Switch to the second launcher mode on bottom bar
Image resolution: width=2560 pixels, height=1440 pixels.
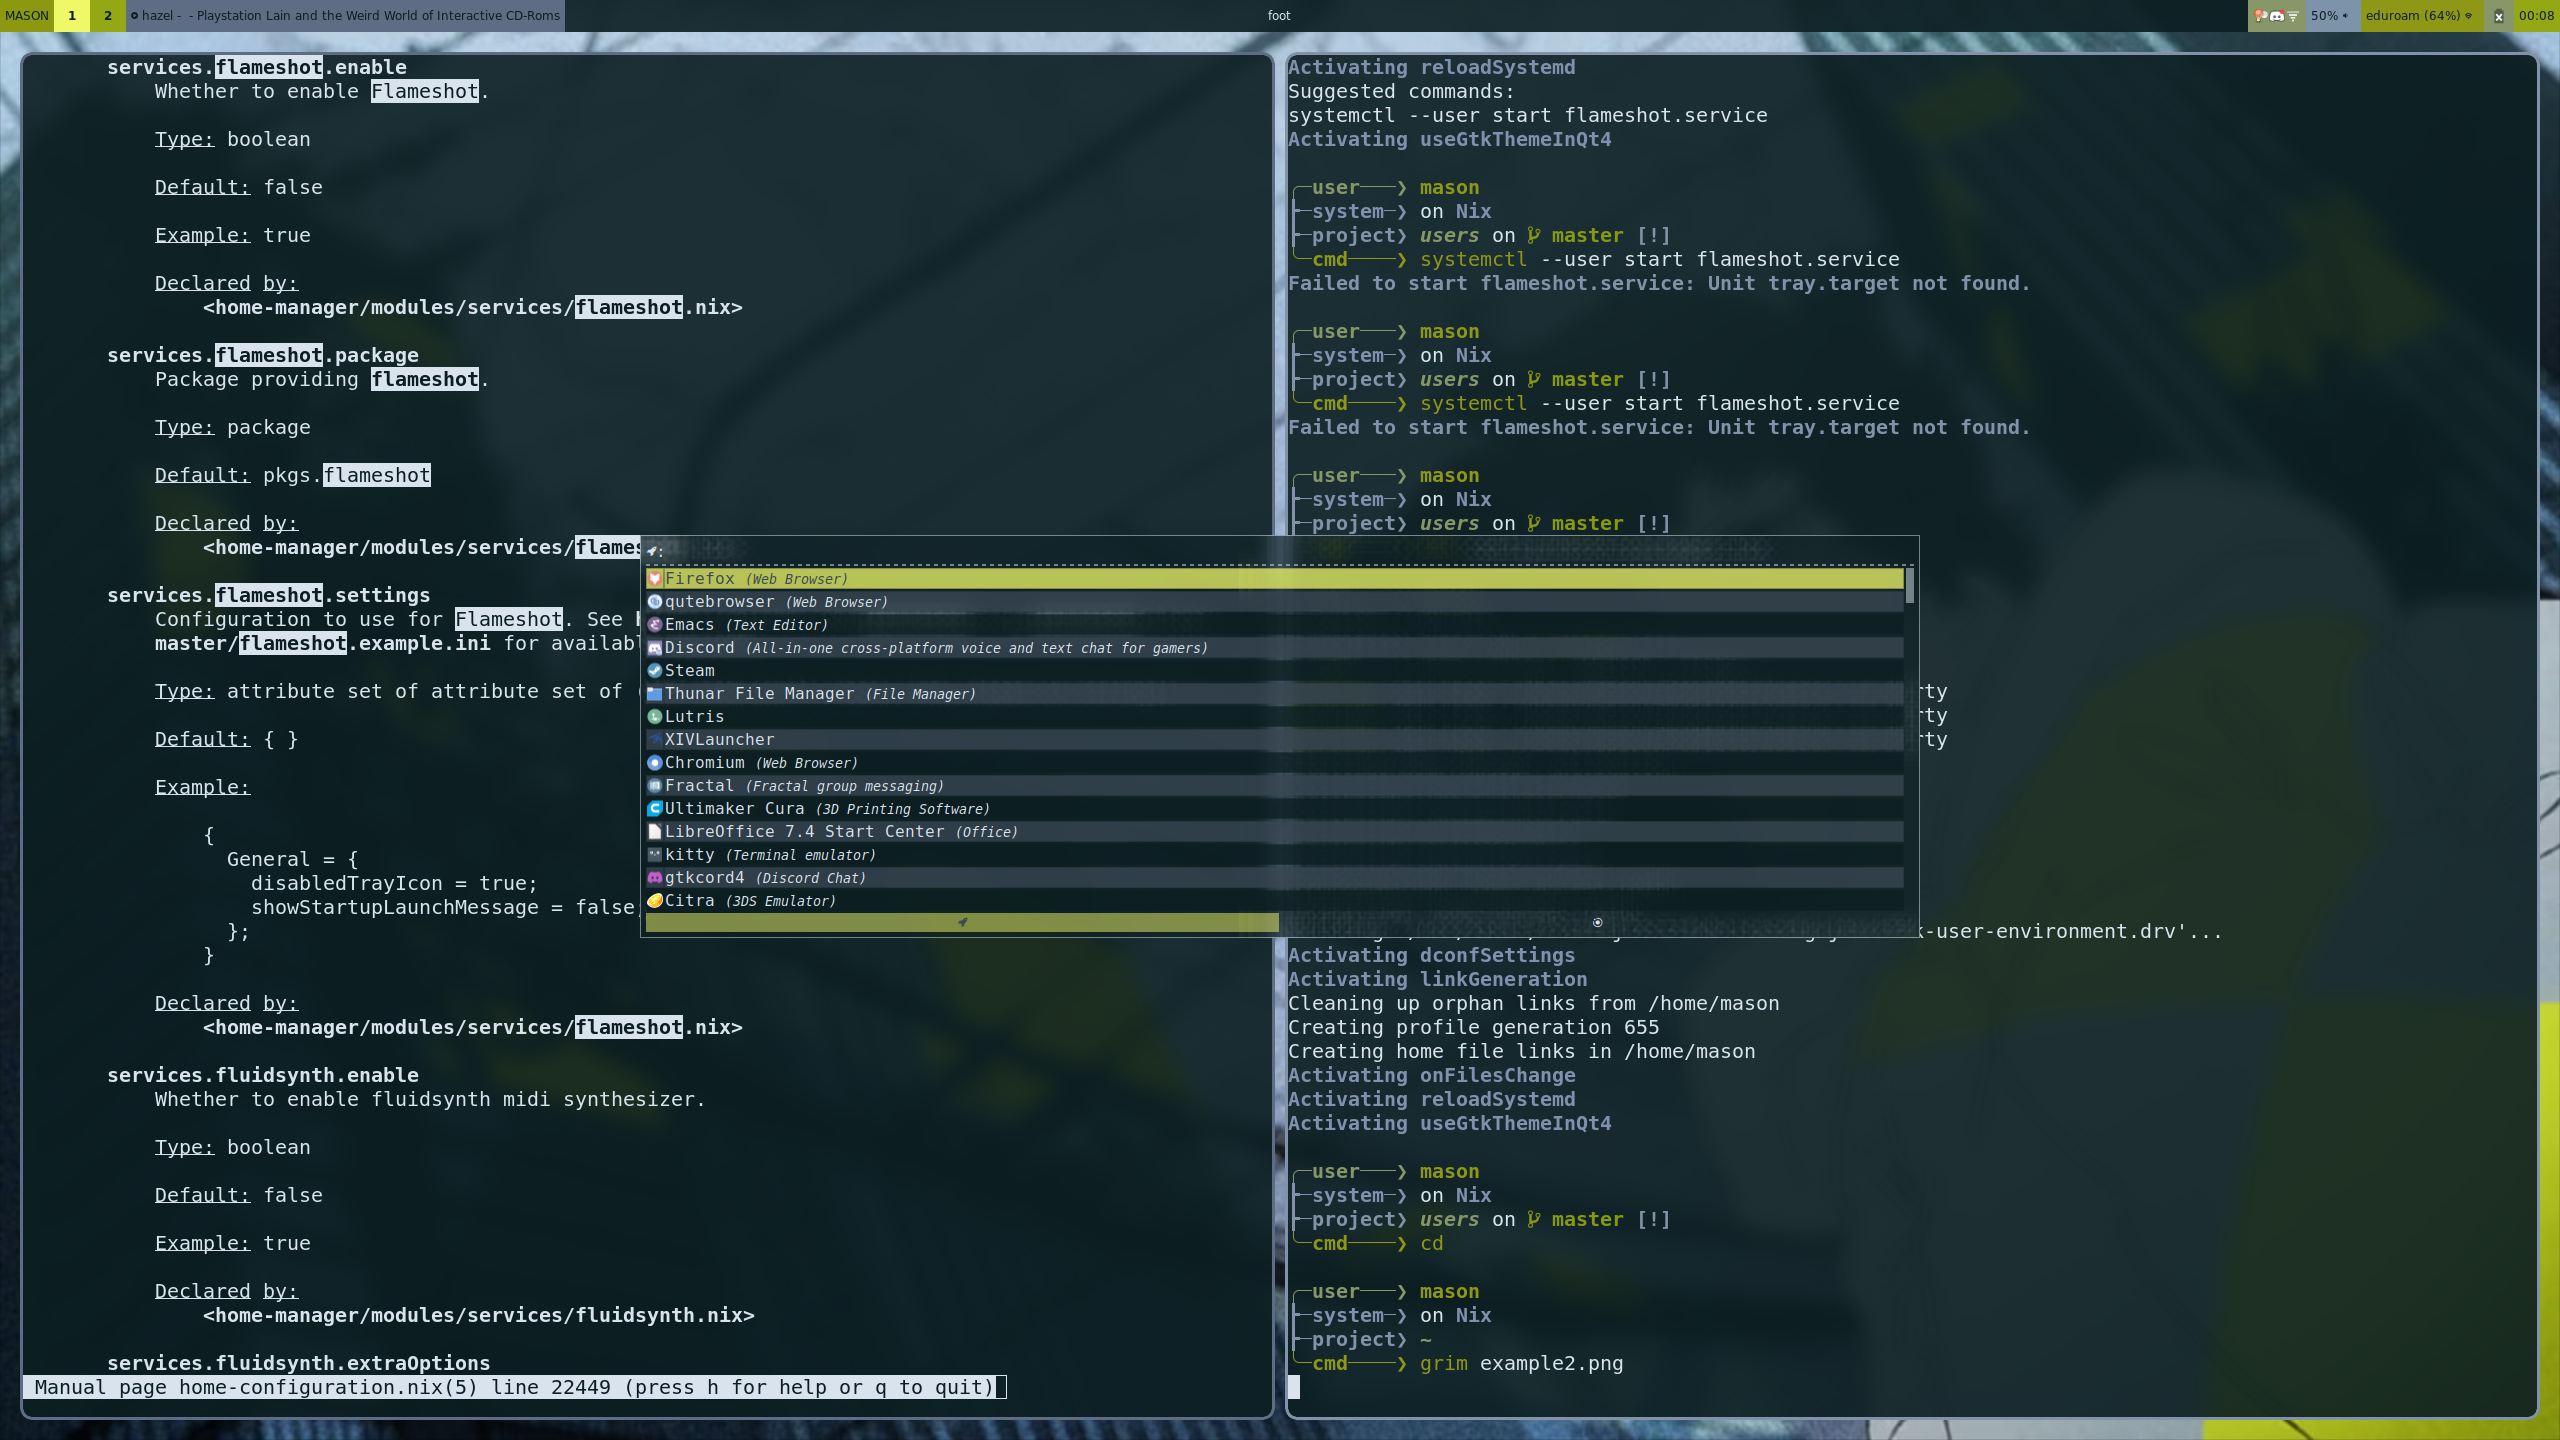tap(1597, 922)
